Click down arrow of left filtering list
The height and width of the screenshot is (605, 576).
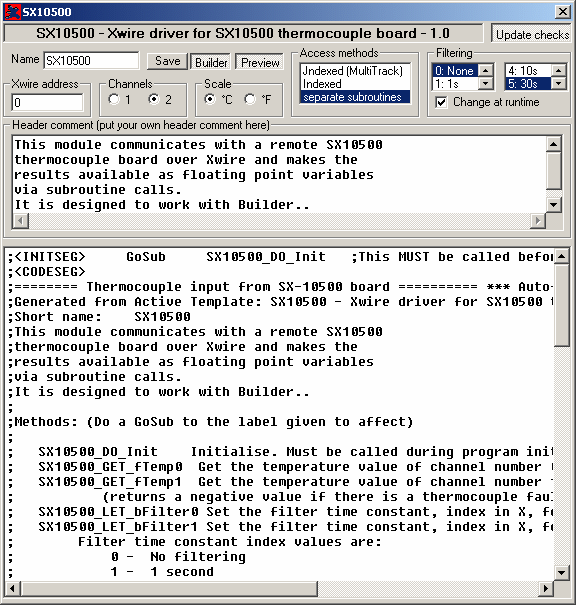485,83
